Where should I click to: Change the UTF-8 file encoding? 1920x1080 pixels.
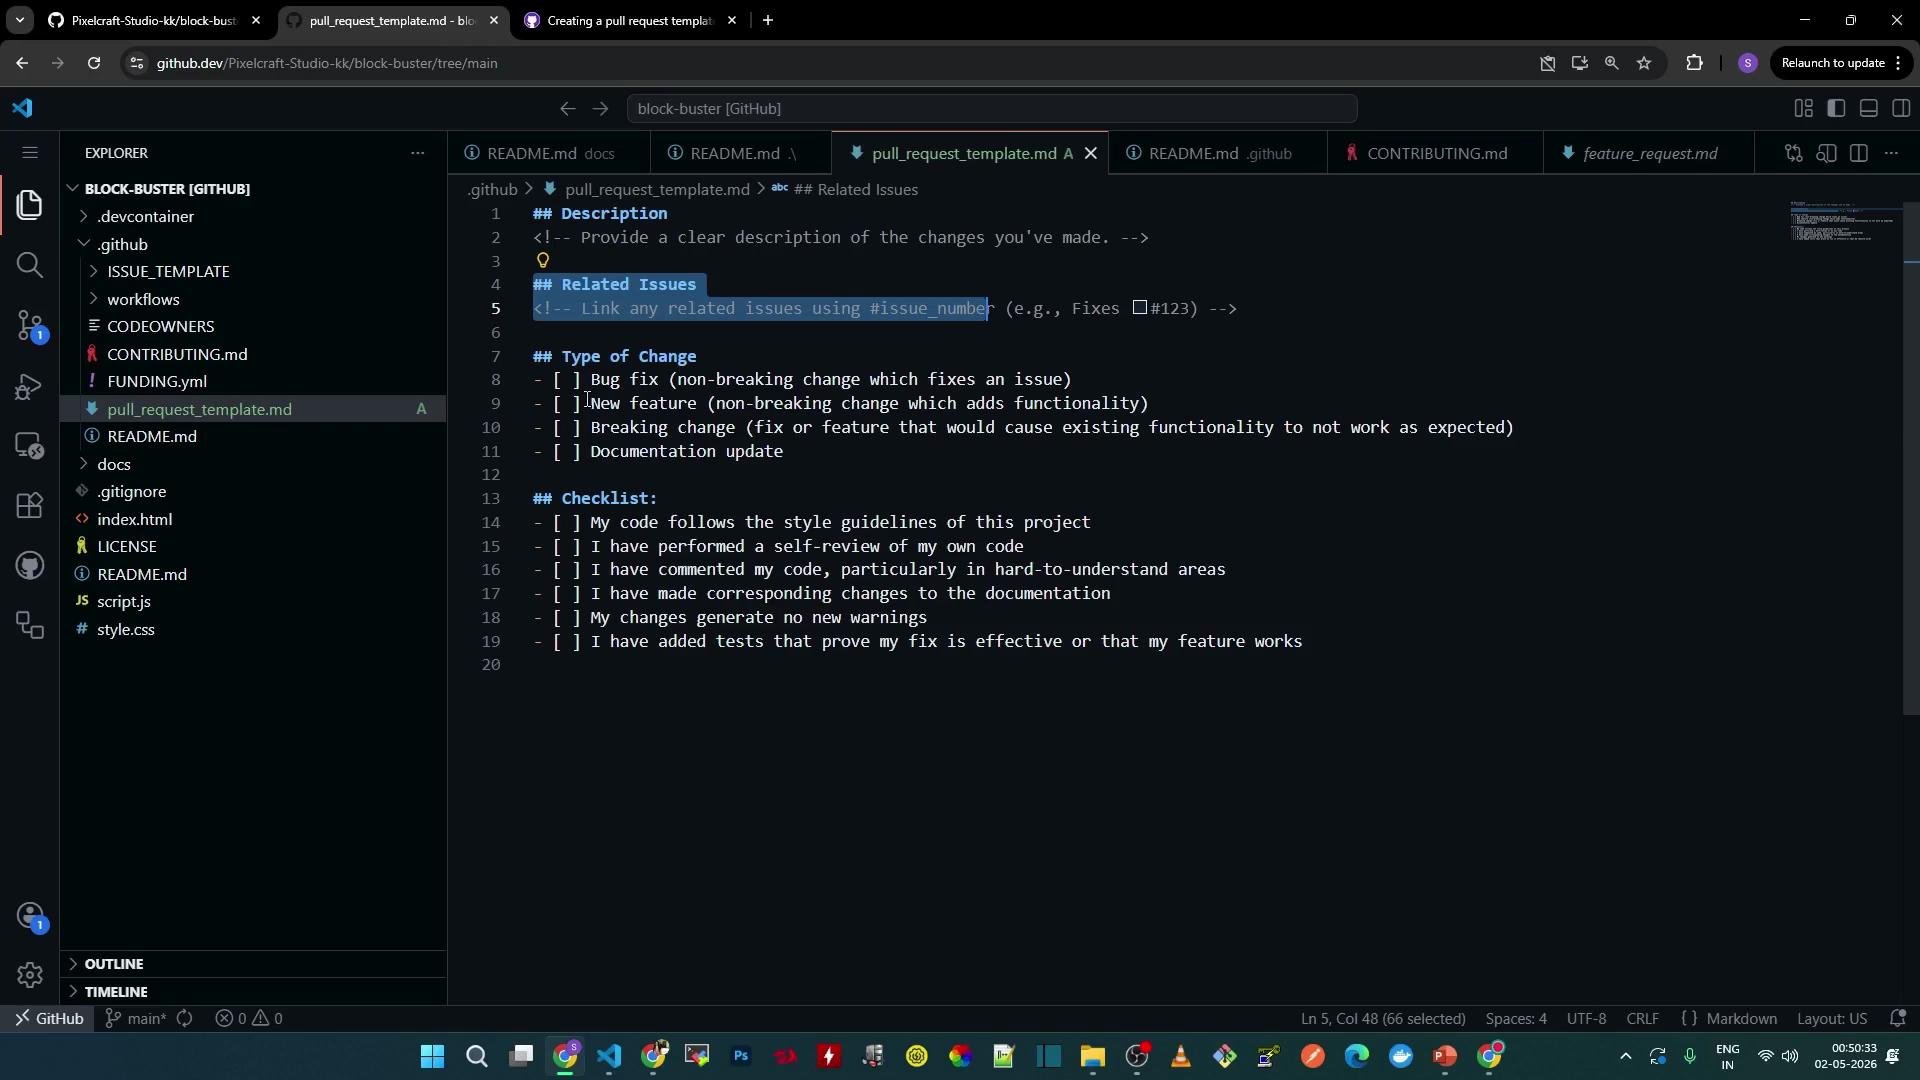click(x=1586, y=1019)
